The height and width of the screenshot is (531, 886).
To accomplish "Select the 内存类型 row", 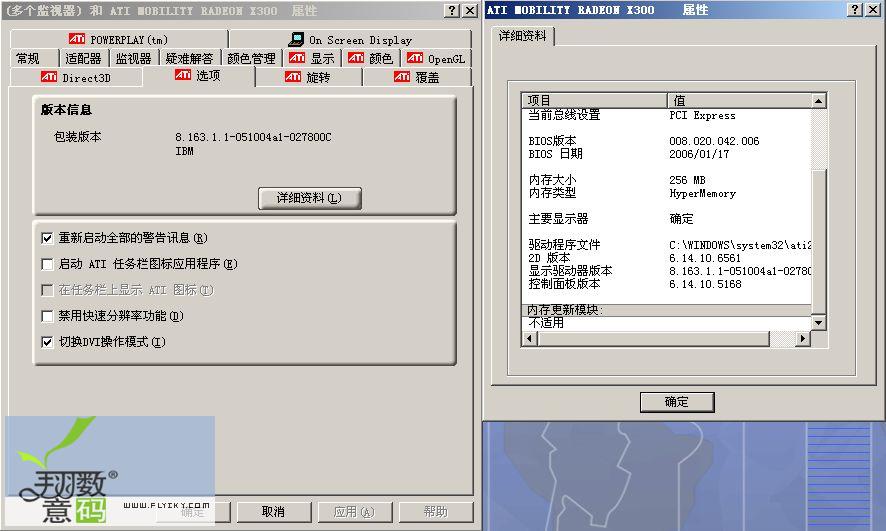I will pyautogui.click(x=667, y=193).
